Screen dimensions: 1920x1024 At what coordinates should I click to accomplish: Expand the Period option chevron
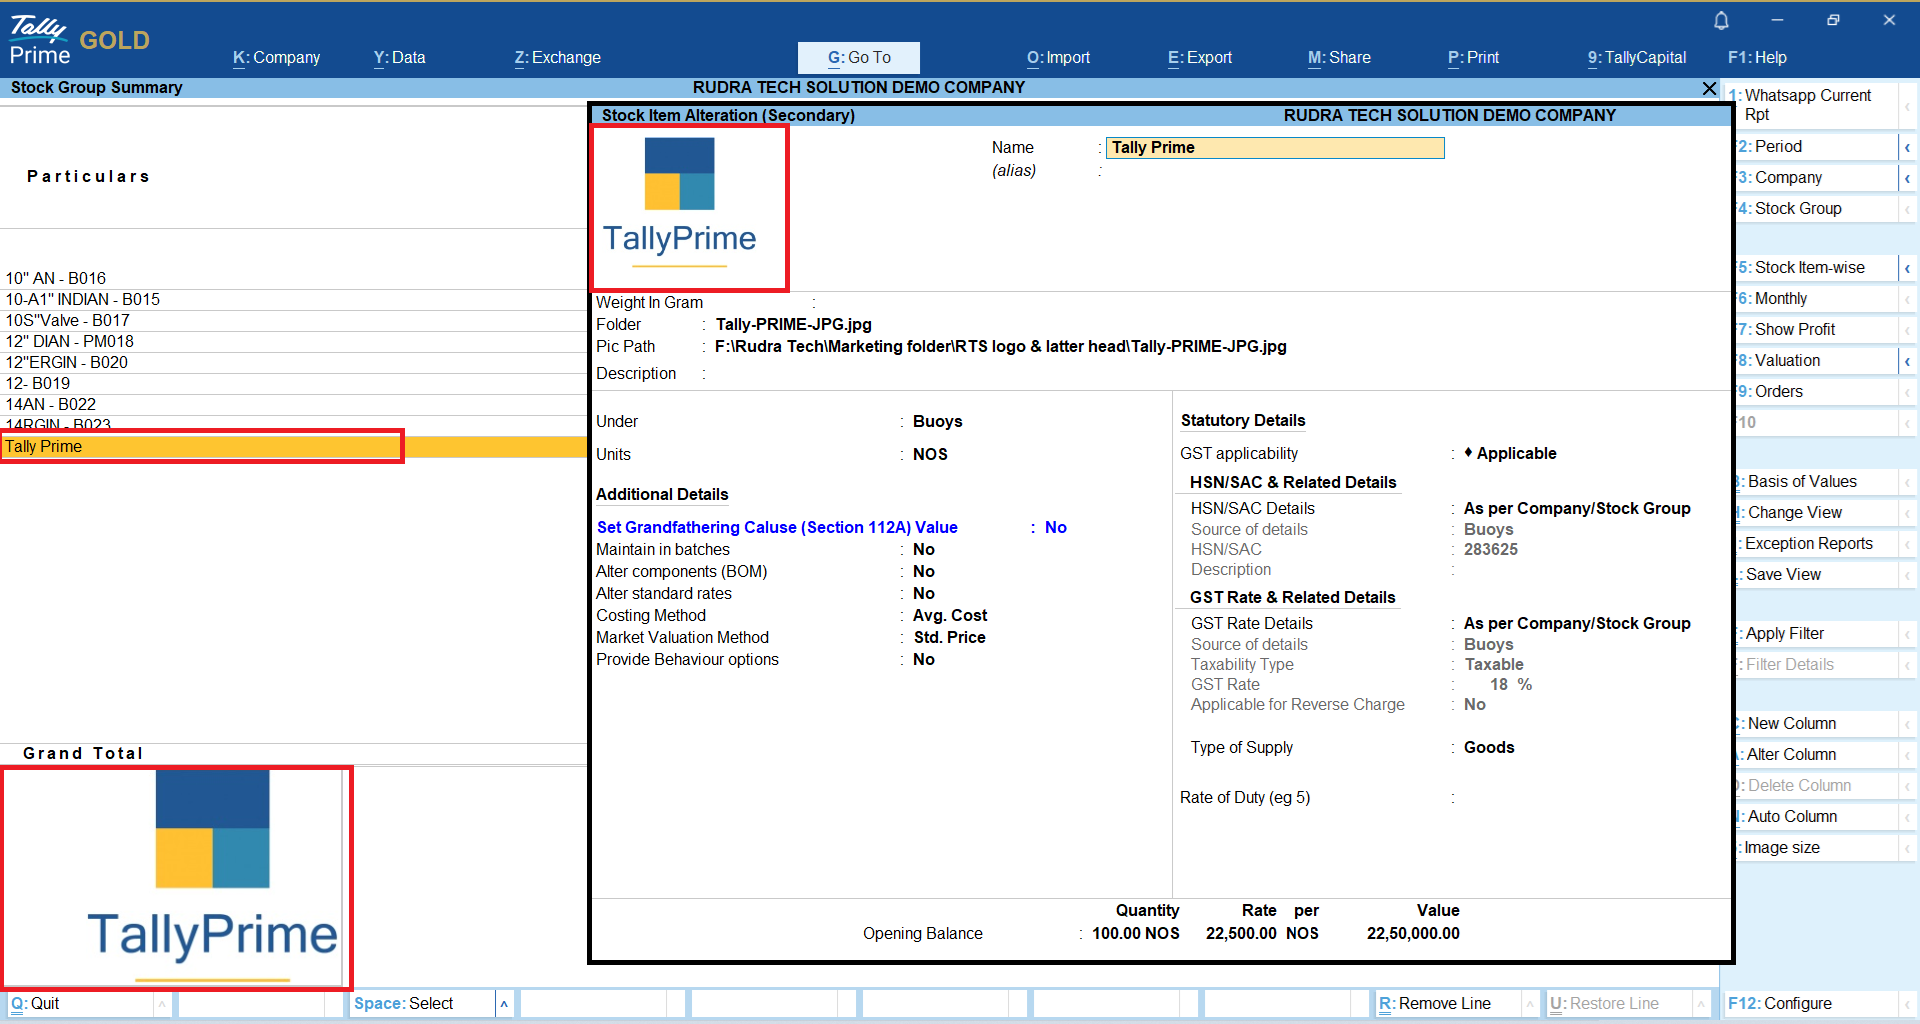point(1907,147)
